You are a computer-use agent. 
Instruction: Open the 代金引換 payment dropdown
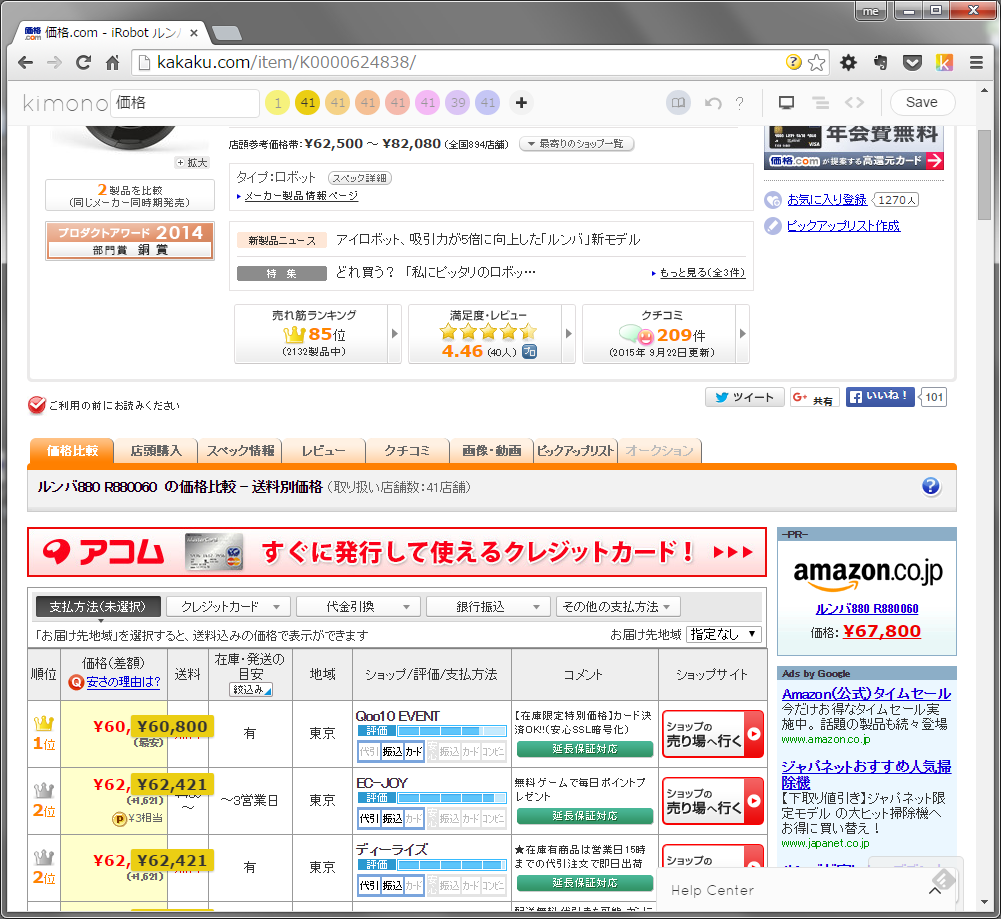click(x=358, y=607)
